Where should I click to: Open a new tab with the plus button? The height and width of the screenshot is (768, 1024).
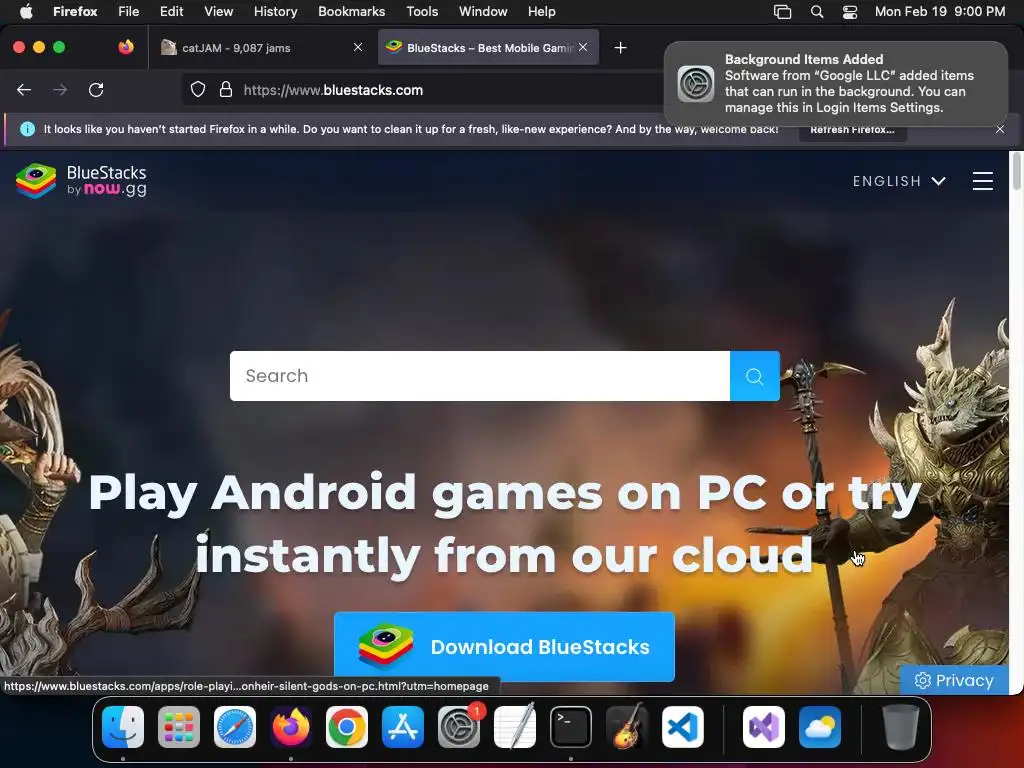click(x=620, y=48)
